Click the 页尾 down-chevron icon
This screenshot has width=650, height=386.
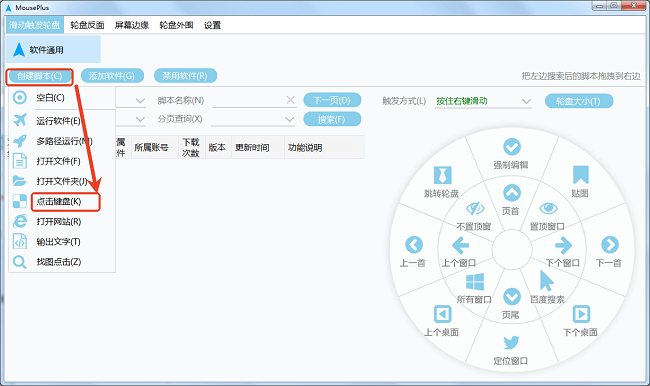pos(512,297)
